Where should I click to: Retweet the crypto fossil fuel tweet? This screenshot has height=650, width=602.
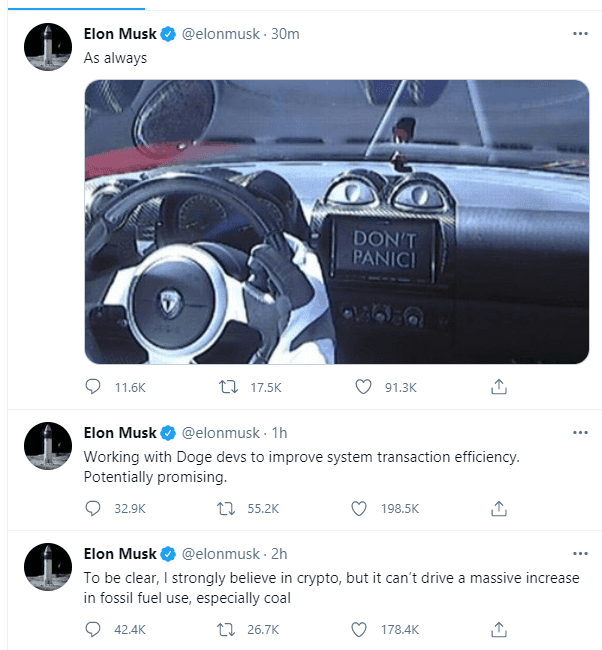[226, 629]
